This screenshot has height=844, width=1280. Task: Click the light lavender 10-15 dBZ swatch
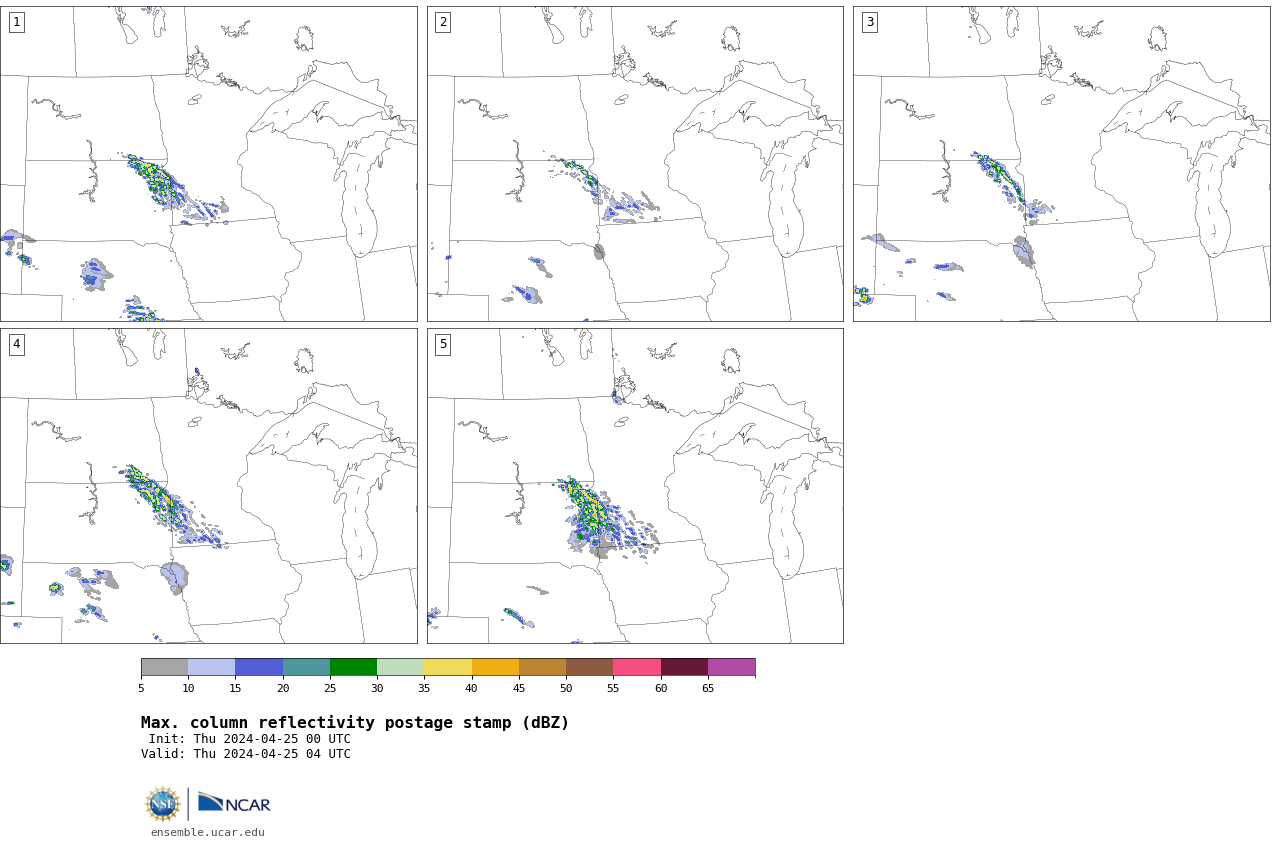(211, 667)
